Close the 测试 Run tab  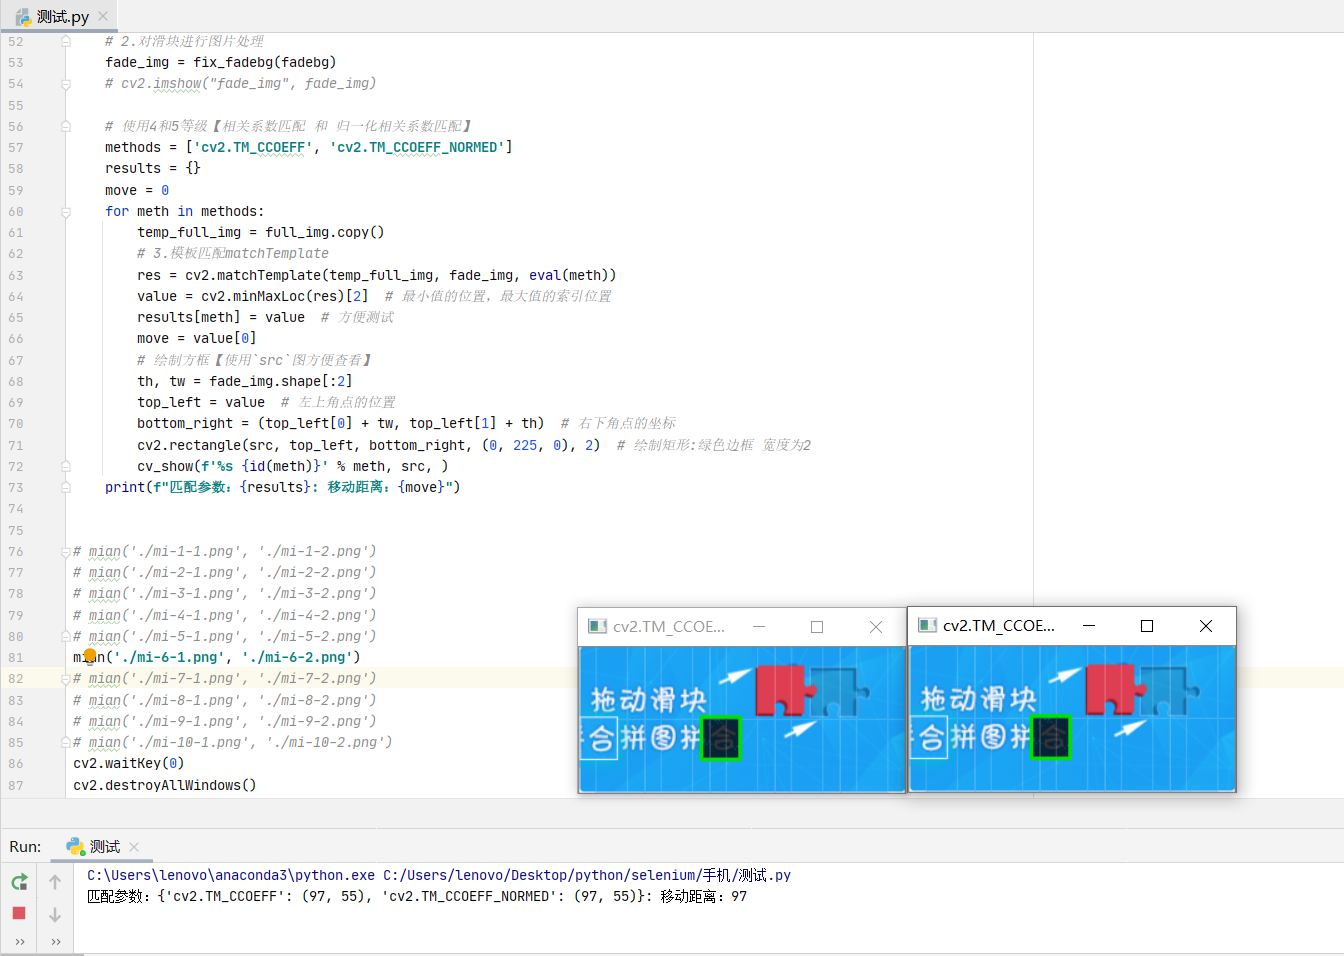tap(134, 846)
